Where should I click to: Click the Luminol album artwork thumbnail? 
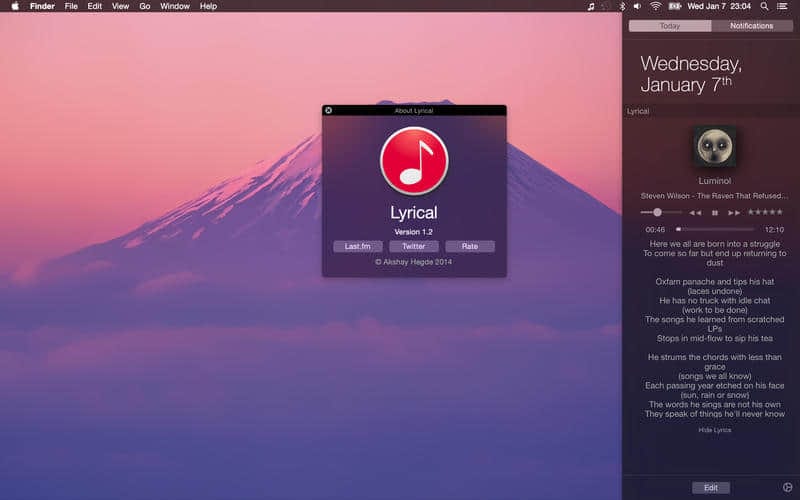(x=715, y=146)
